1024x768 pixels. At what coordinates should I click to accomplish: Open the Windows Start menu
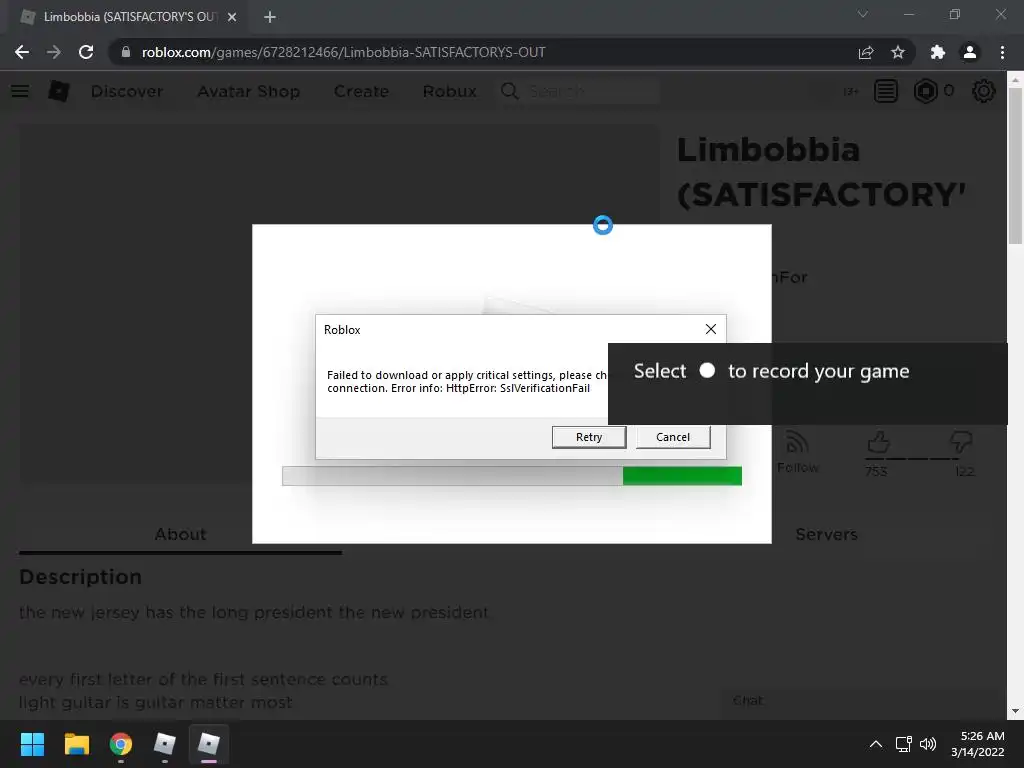coord(32,744)
